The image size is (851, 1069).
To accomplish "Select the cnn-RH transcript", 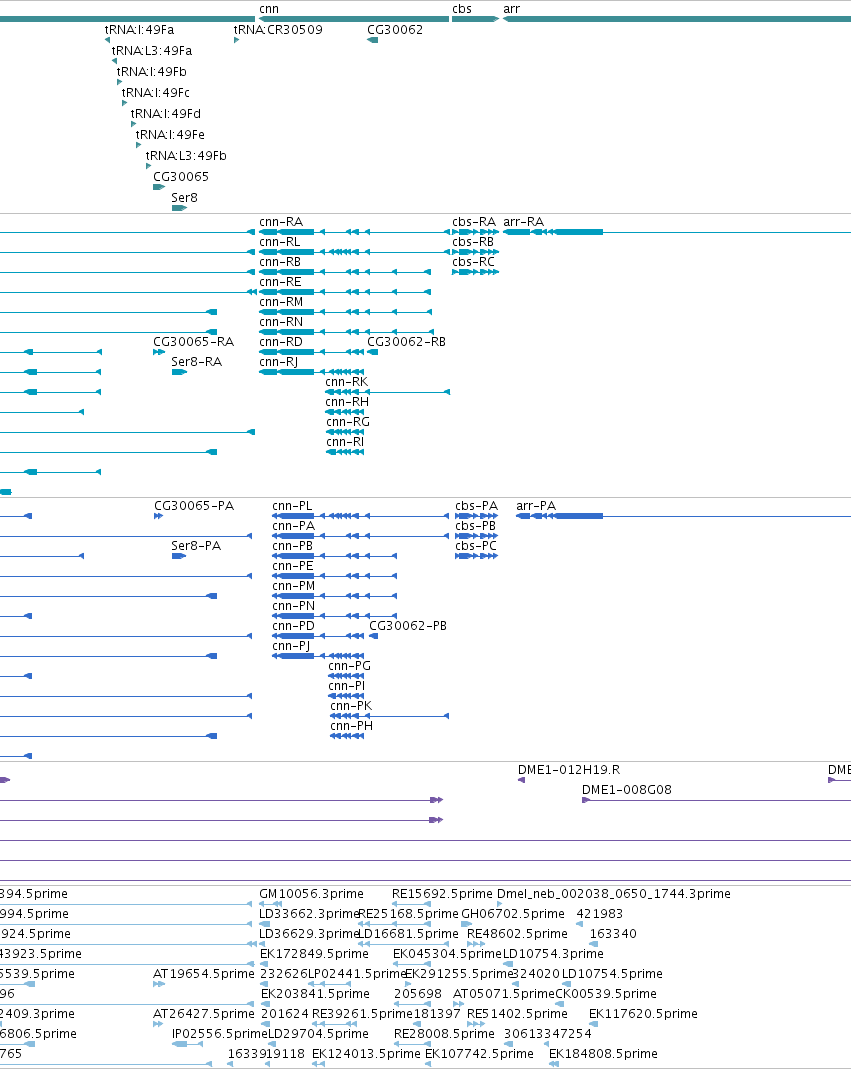I will coord(347,402).
